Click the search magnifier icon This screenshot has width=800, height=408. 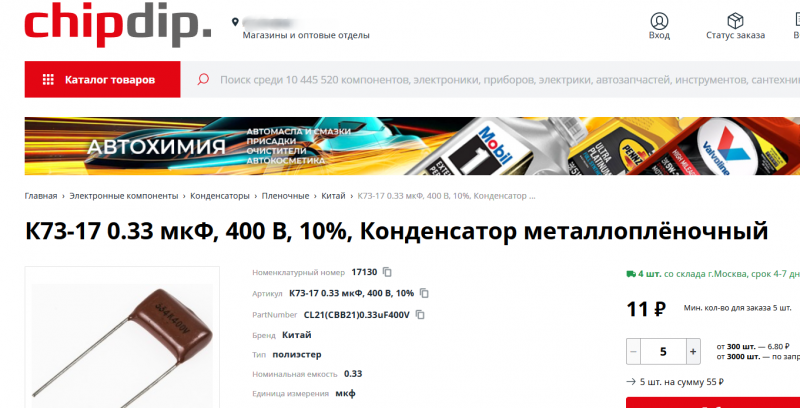pyautogui.click(x=203, y=80)
